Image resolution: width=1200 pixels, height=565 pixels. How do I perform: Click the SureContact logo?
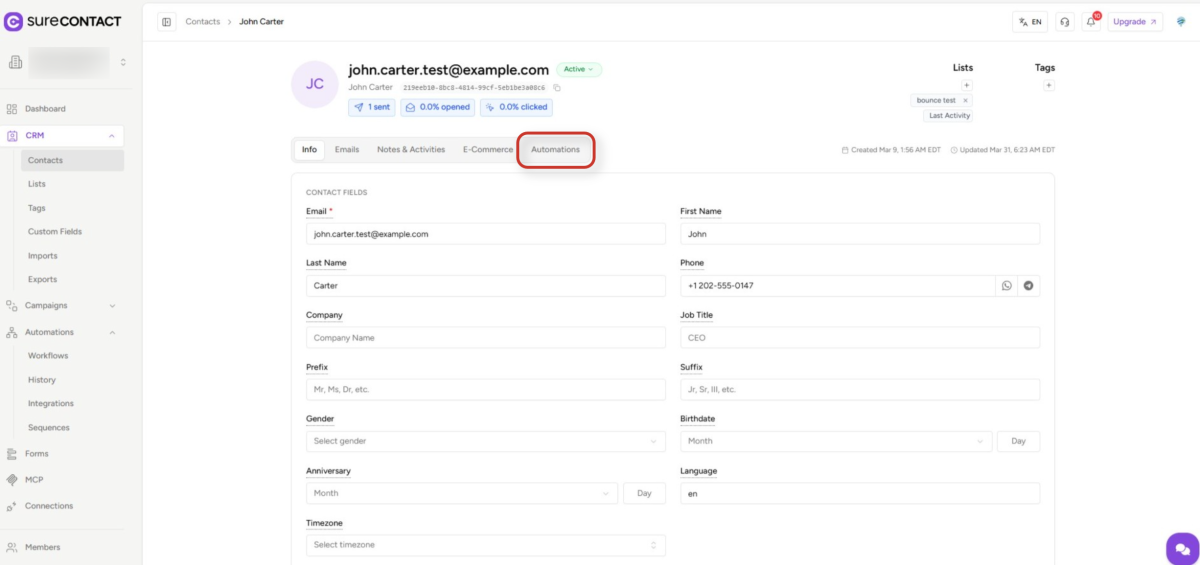tap(64, 21)
